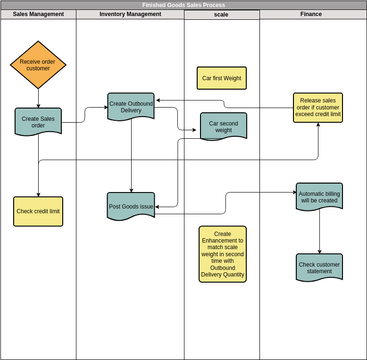Select the connector from Create Sales order to Check credit limit
This screenshot has width=367, height=360.
coord(38,165)
